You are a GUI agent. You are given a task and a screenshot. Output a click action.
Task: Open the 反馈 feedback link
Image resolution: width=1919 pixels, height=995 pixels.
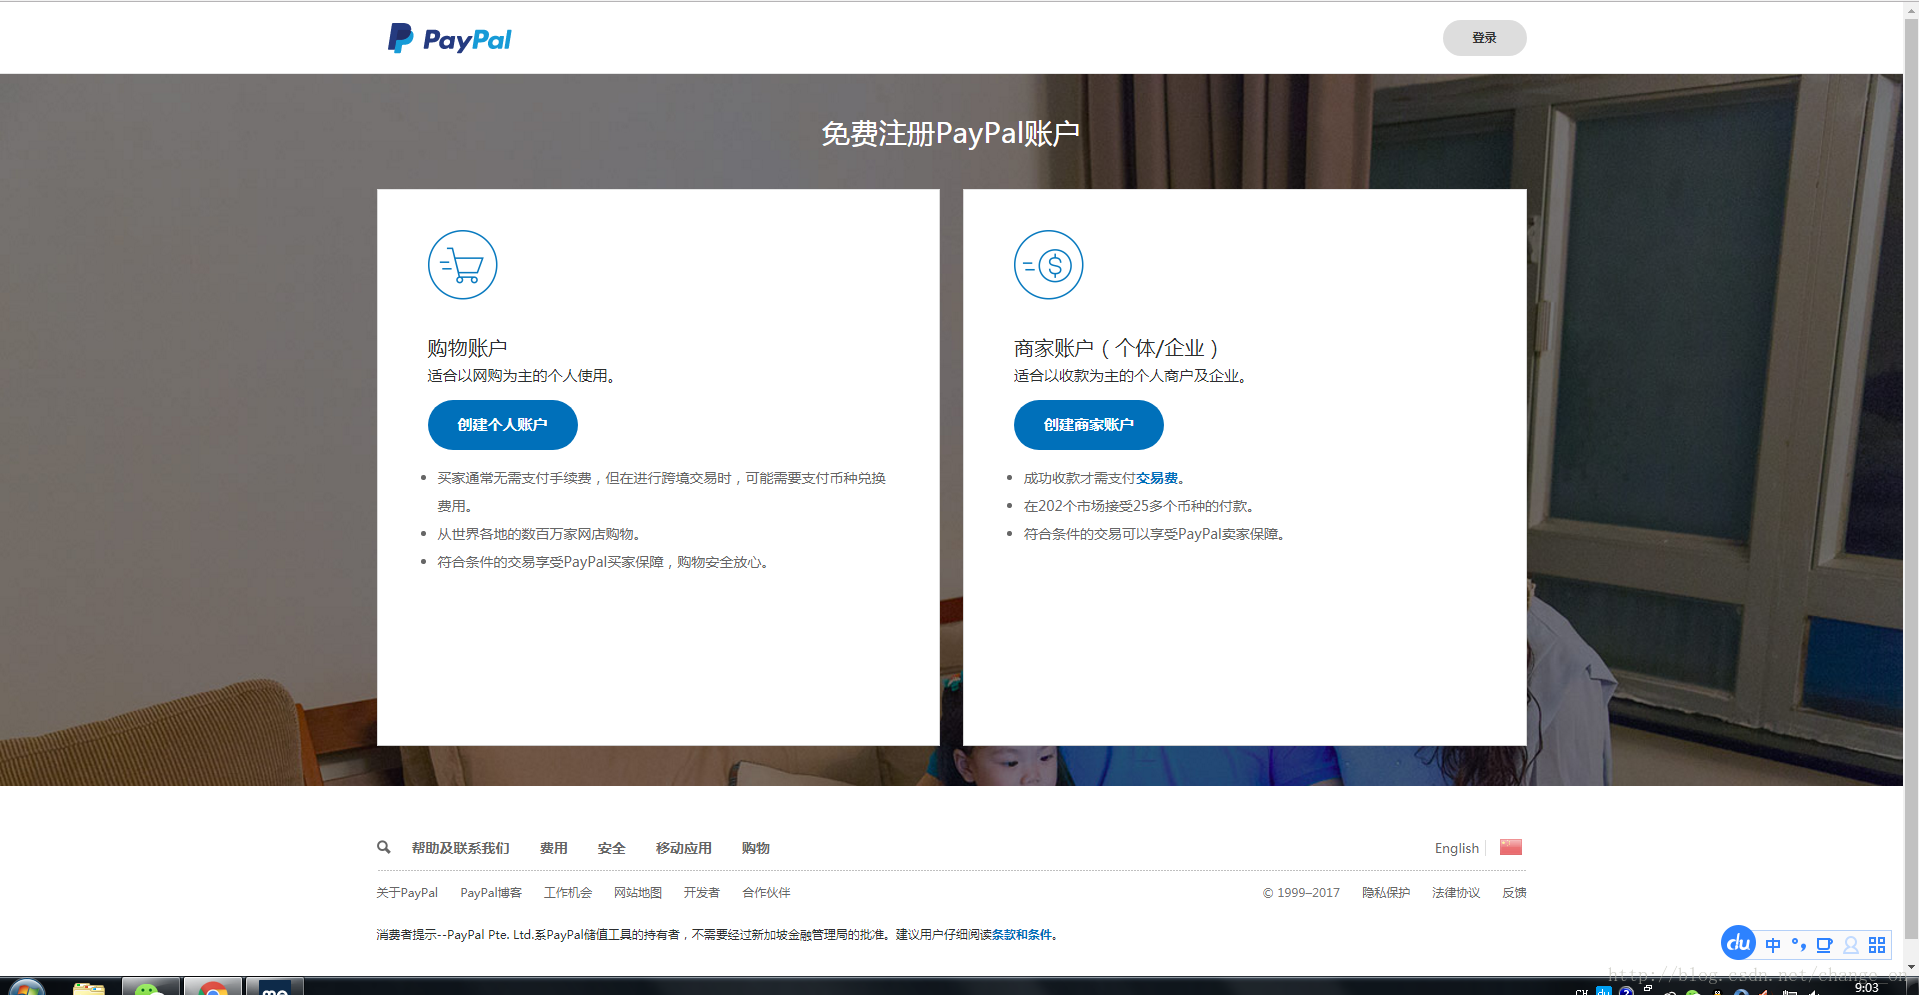click(1514, 893)
